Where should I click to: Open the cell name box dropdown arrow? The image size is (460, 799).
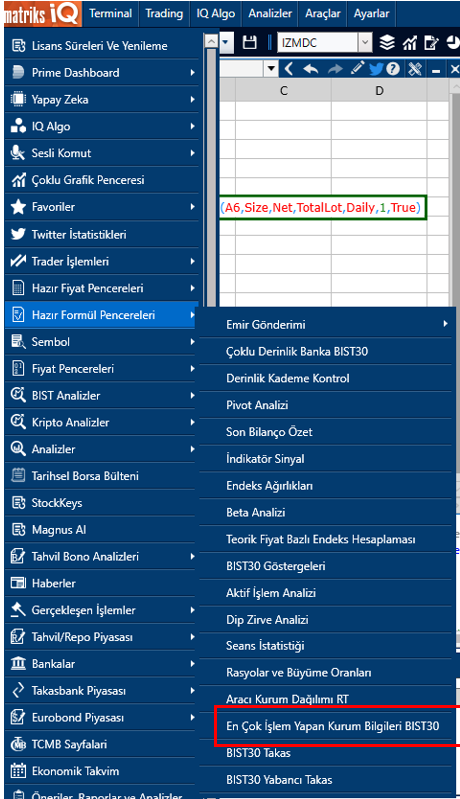(271, 68)
